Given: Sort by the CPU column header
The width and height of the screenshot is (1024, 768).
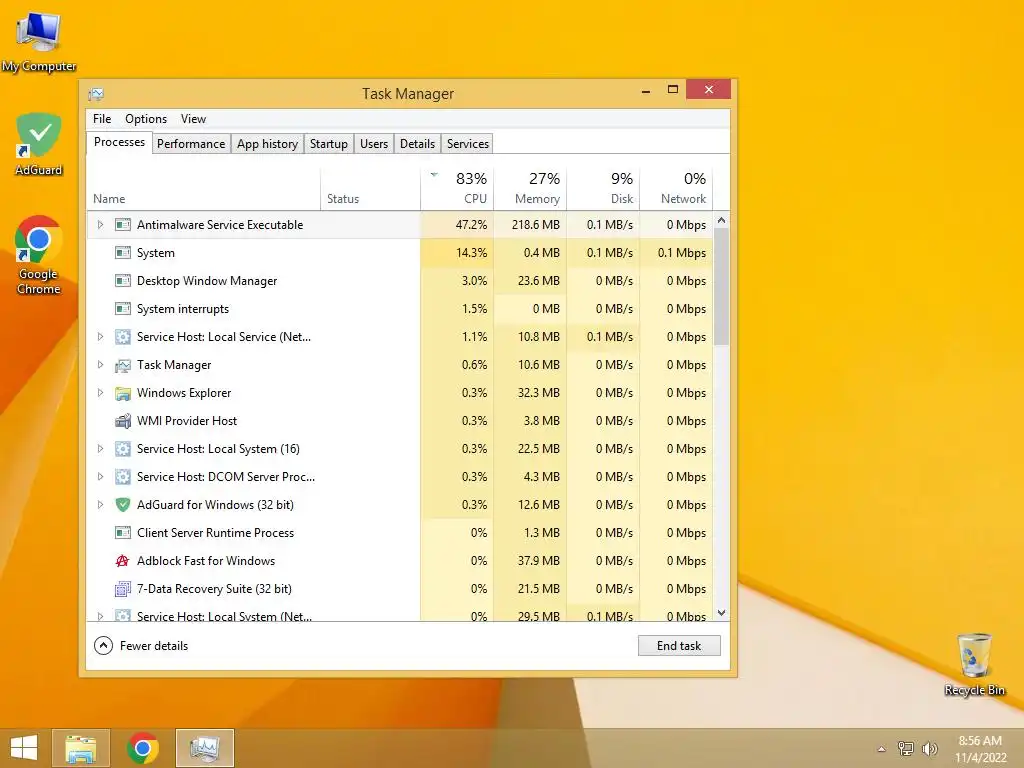Looking at the screenshot, I should pos(457,189).
